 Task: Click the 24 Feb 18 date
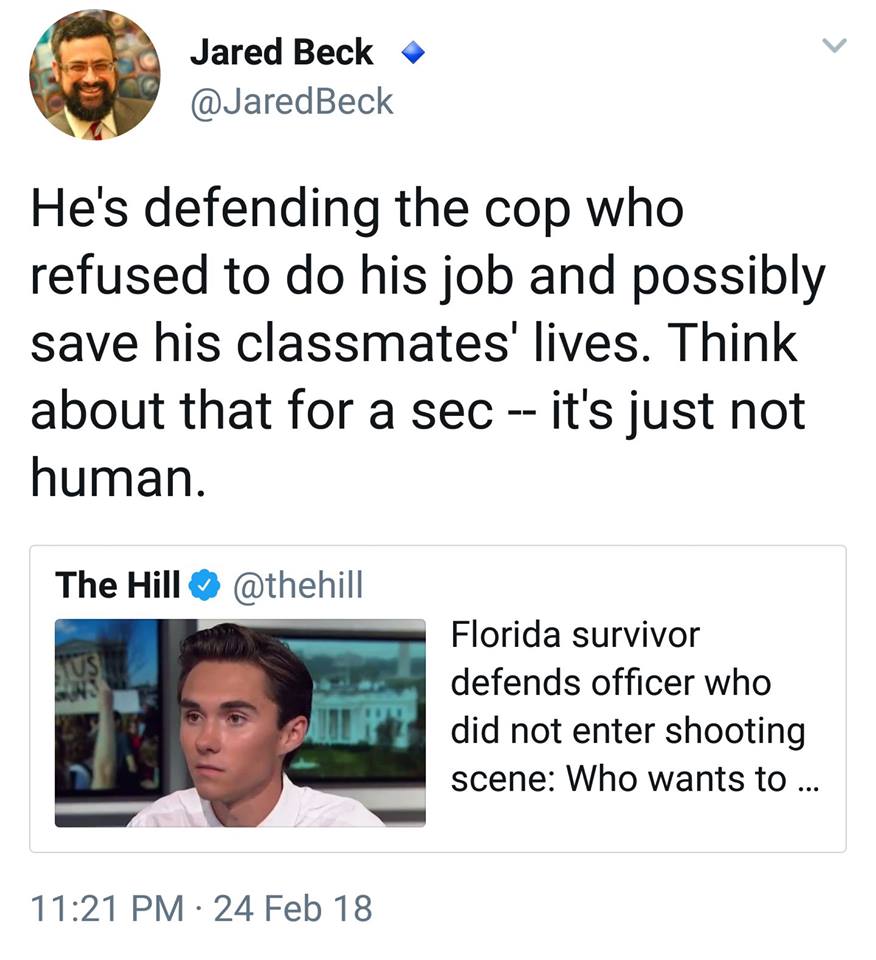click(293, 908)
